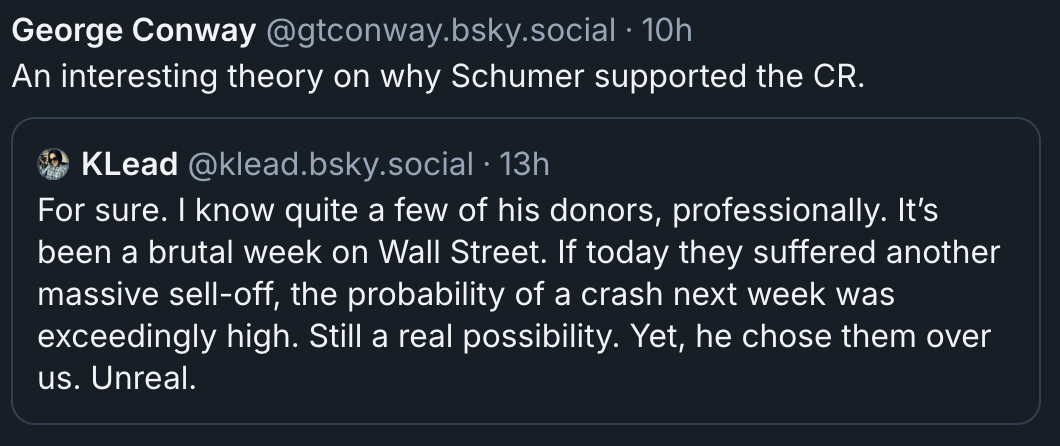Click the KLead display name
1060x446 pixels.
127,164
